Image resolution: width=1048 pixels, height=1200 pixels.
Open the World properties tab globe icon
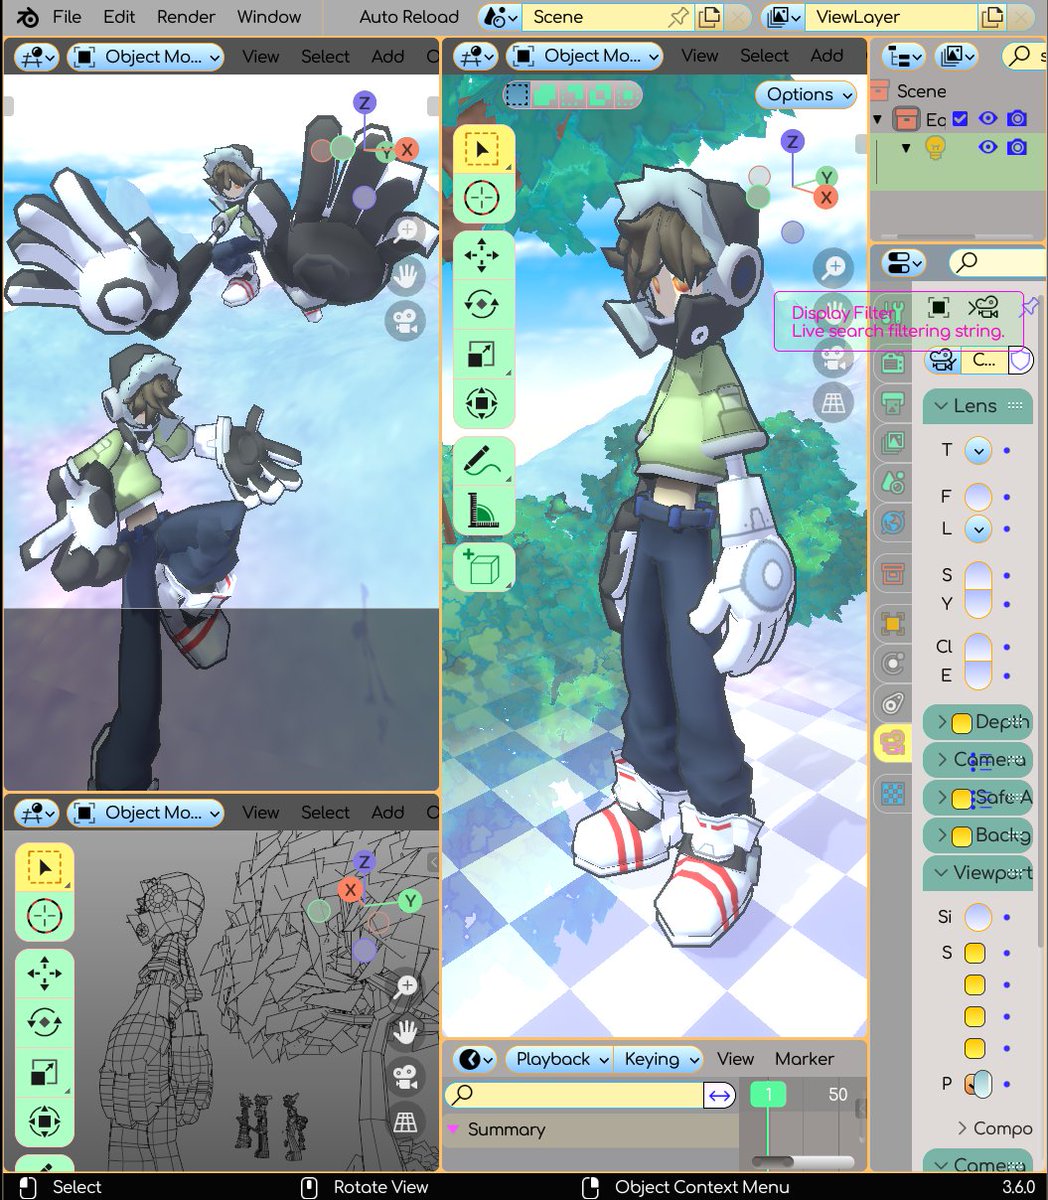(892, 522)
